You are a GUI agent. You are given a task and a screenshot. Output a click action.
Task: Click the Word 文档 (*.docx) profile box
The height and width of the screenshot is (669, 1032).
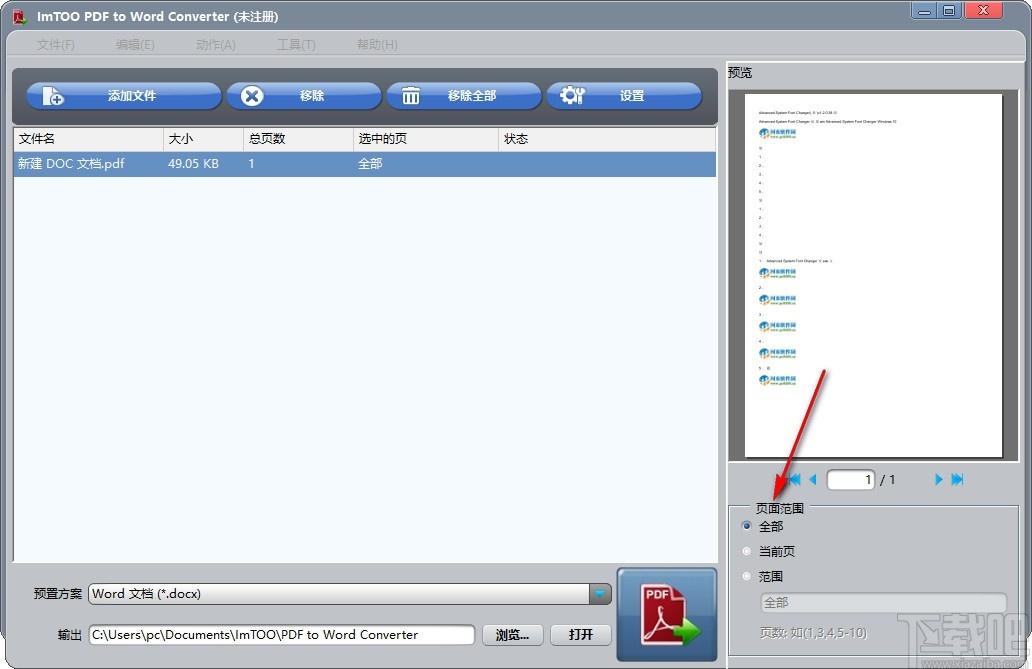[x=339, y=594]
